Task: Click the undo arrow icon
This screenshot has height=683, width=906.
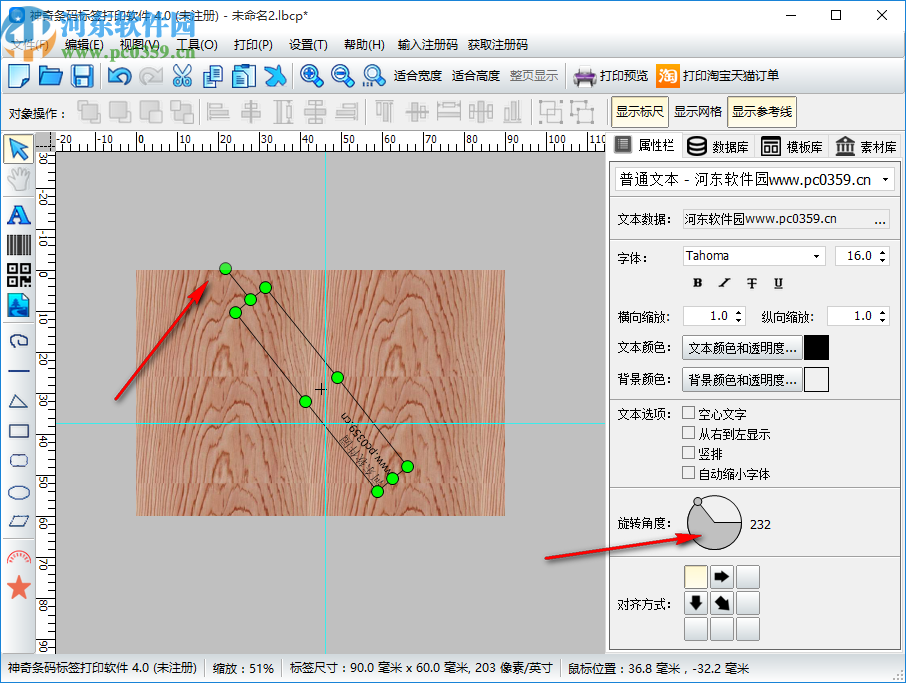Action: coord(120,76)
